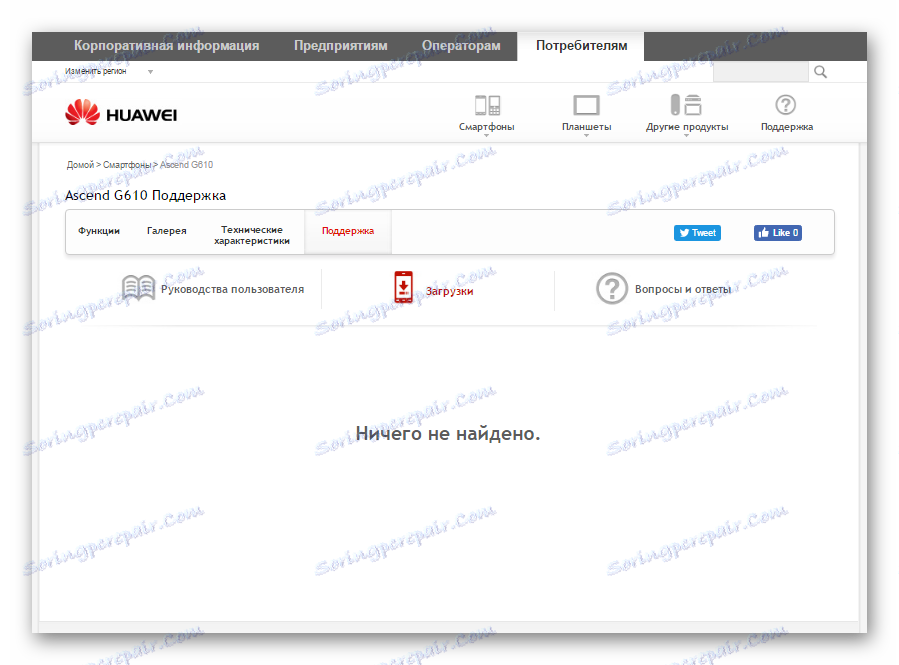
Task: Open the 'Операторам' top tab
Action: 461,46
